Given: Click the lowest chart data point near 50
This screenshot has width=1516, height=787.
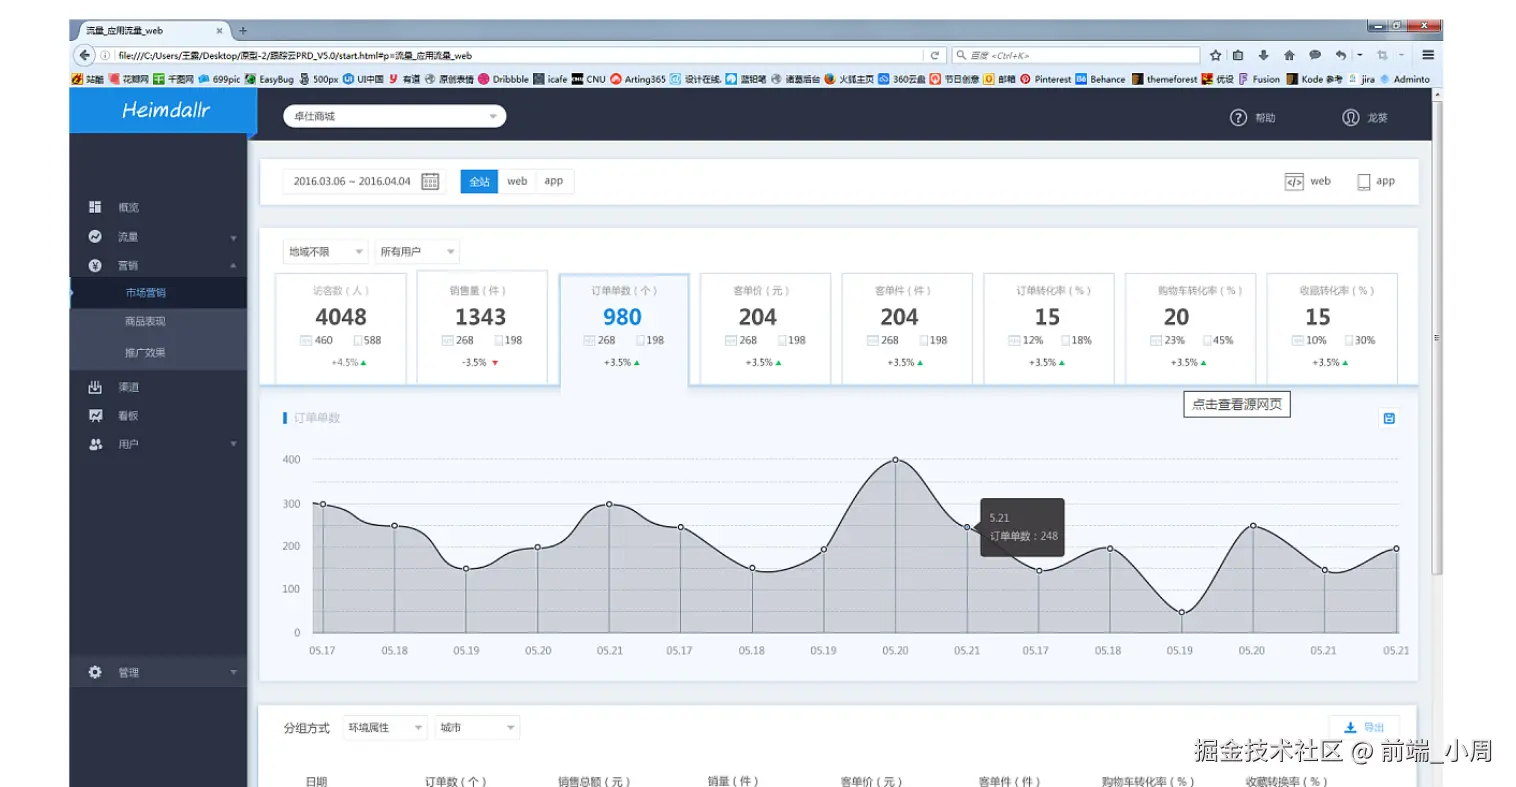Looking at the screenshot, I should click(x=1181, y=612).
